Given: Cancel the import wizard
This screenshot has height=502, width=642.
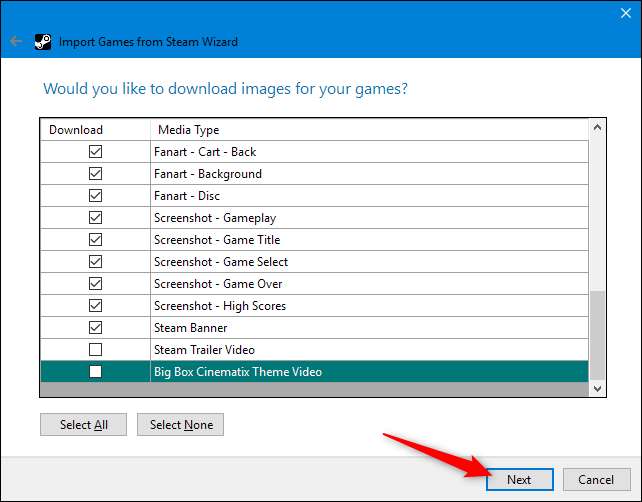Looking at the screenshot, I should (x=597, y=479).
